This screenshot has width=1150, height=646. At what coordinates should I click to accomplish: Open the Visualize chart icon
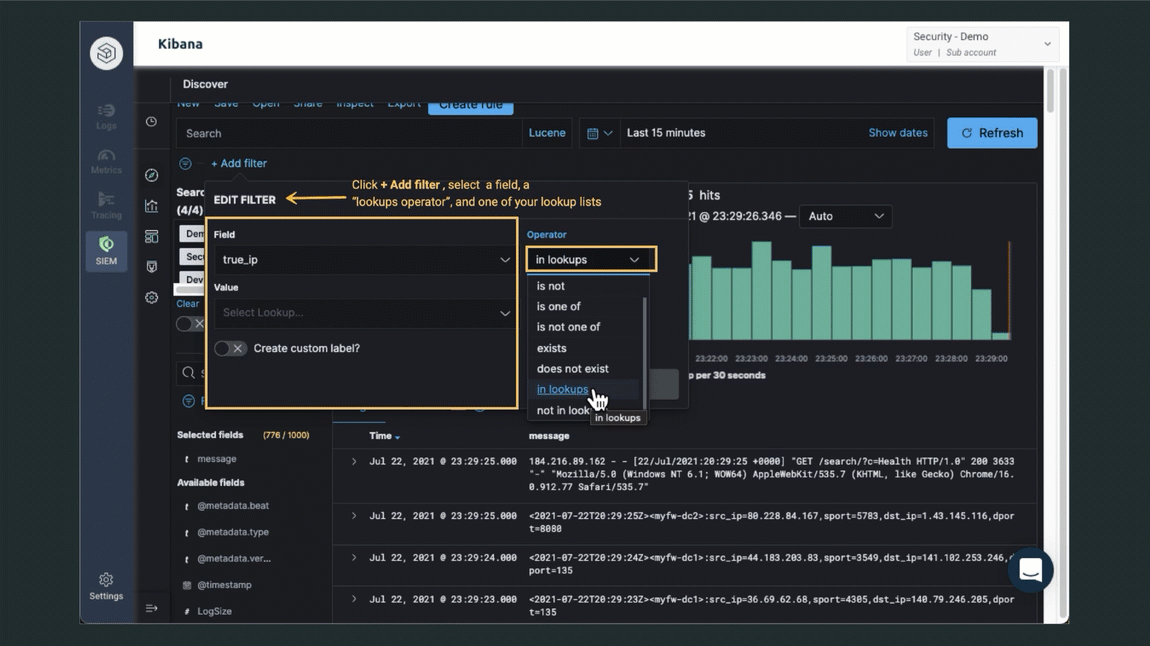pos(151,206)
